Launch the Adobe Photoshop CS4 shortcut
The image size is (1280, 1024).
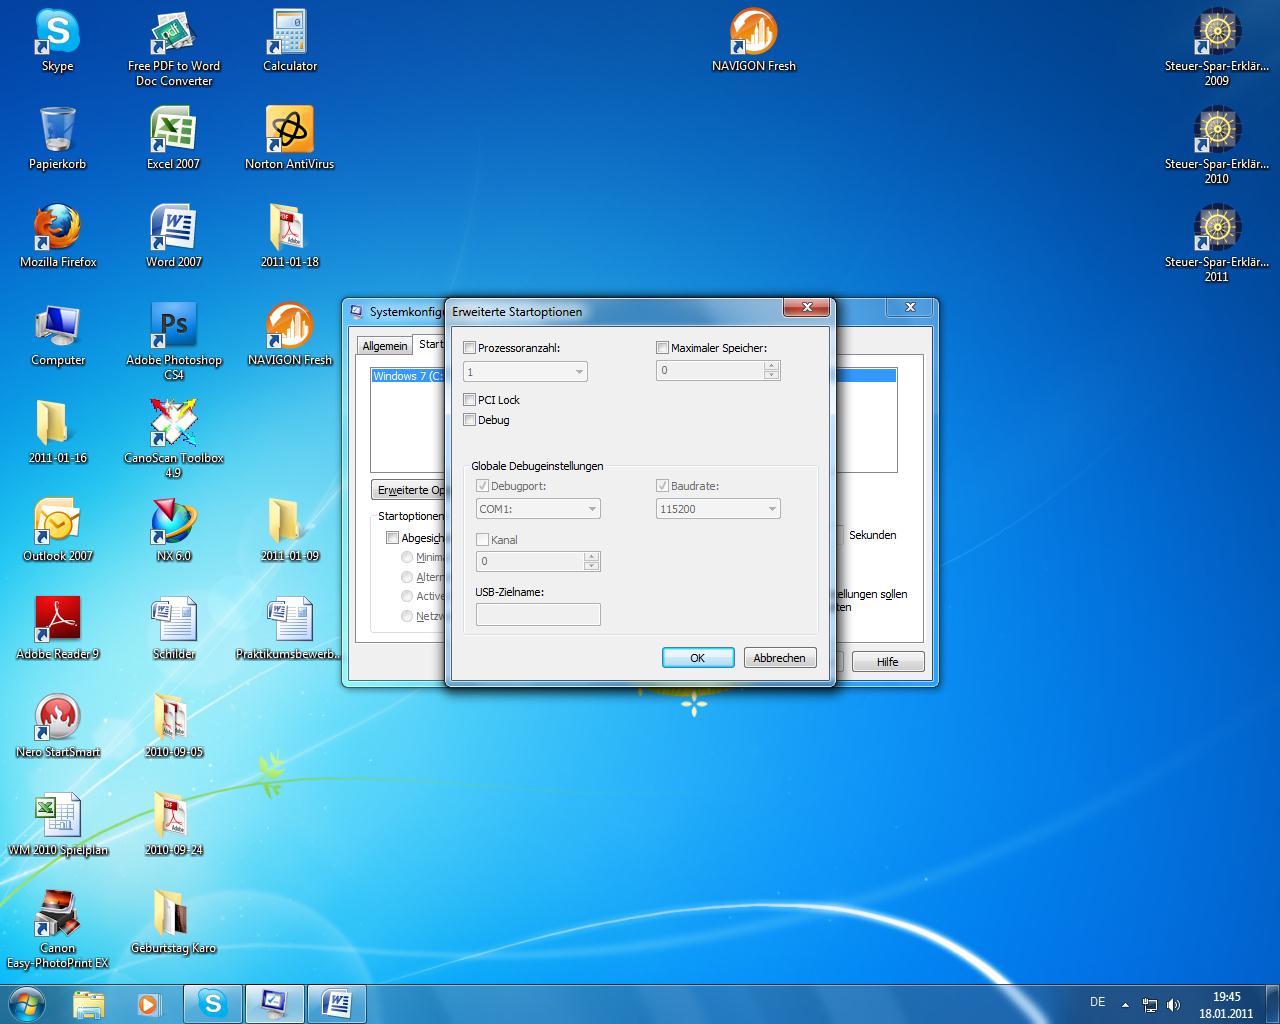174,341
